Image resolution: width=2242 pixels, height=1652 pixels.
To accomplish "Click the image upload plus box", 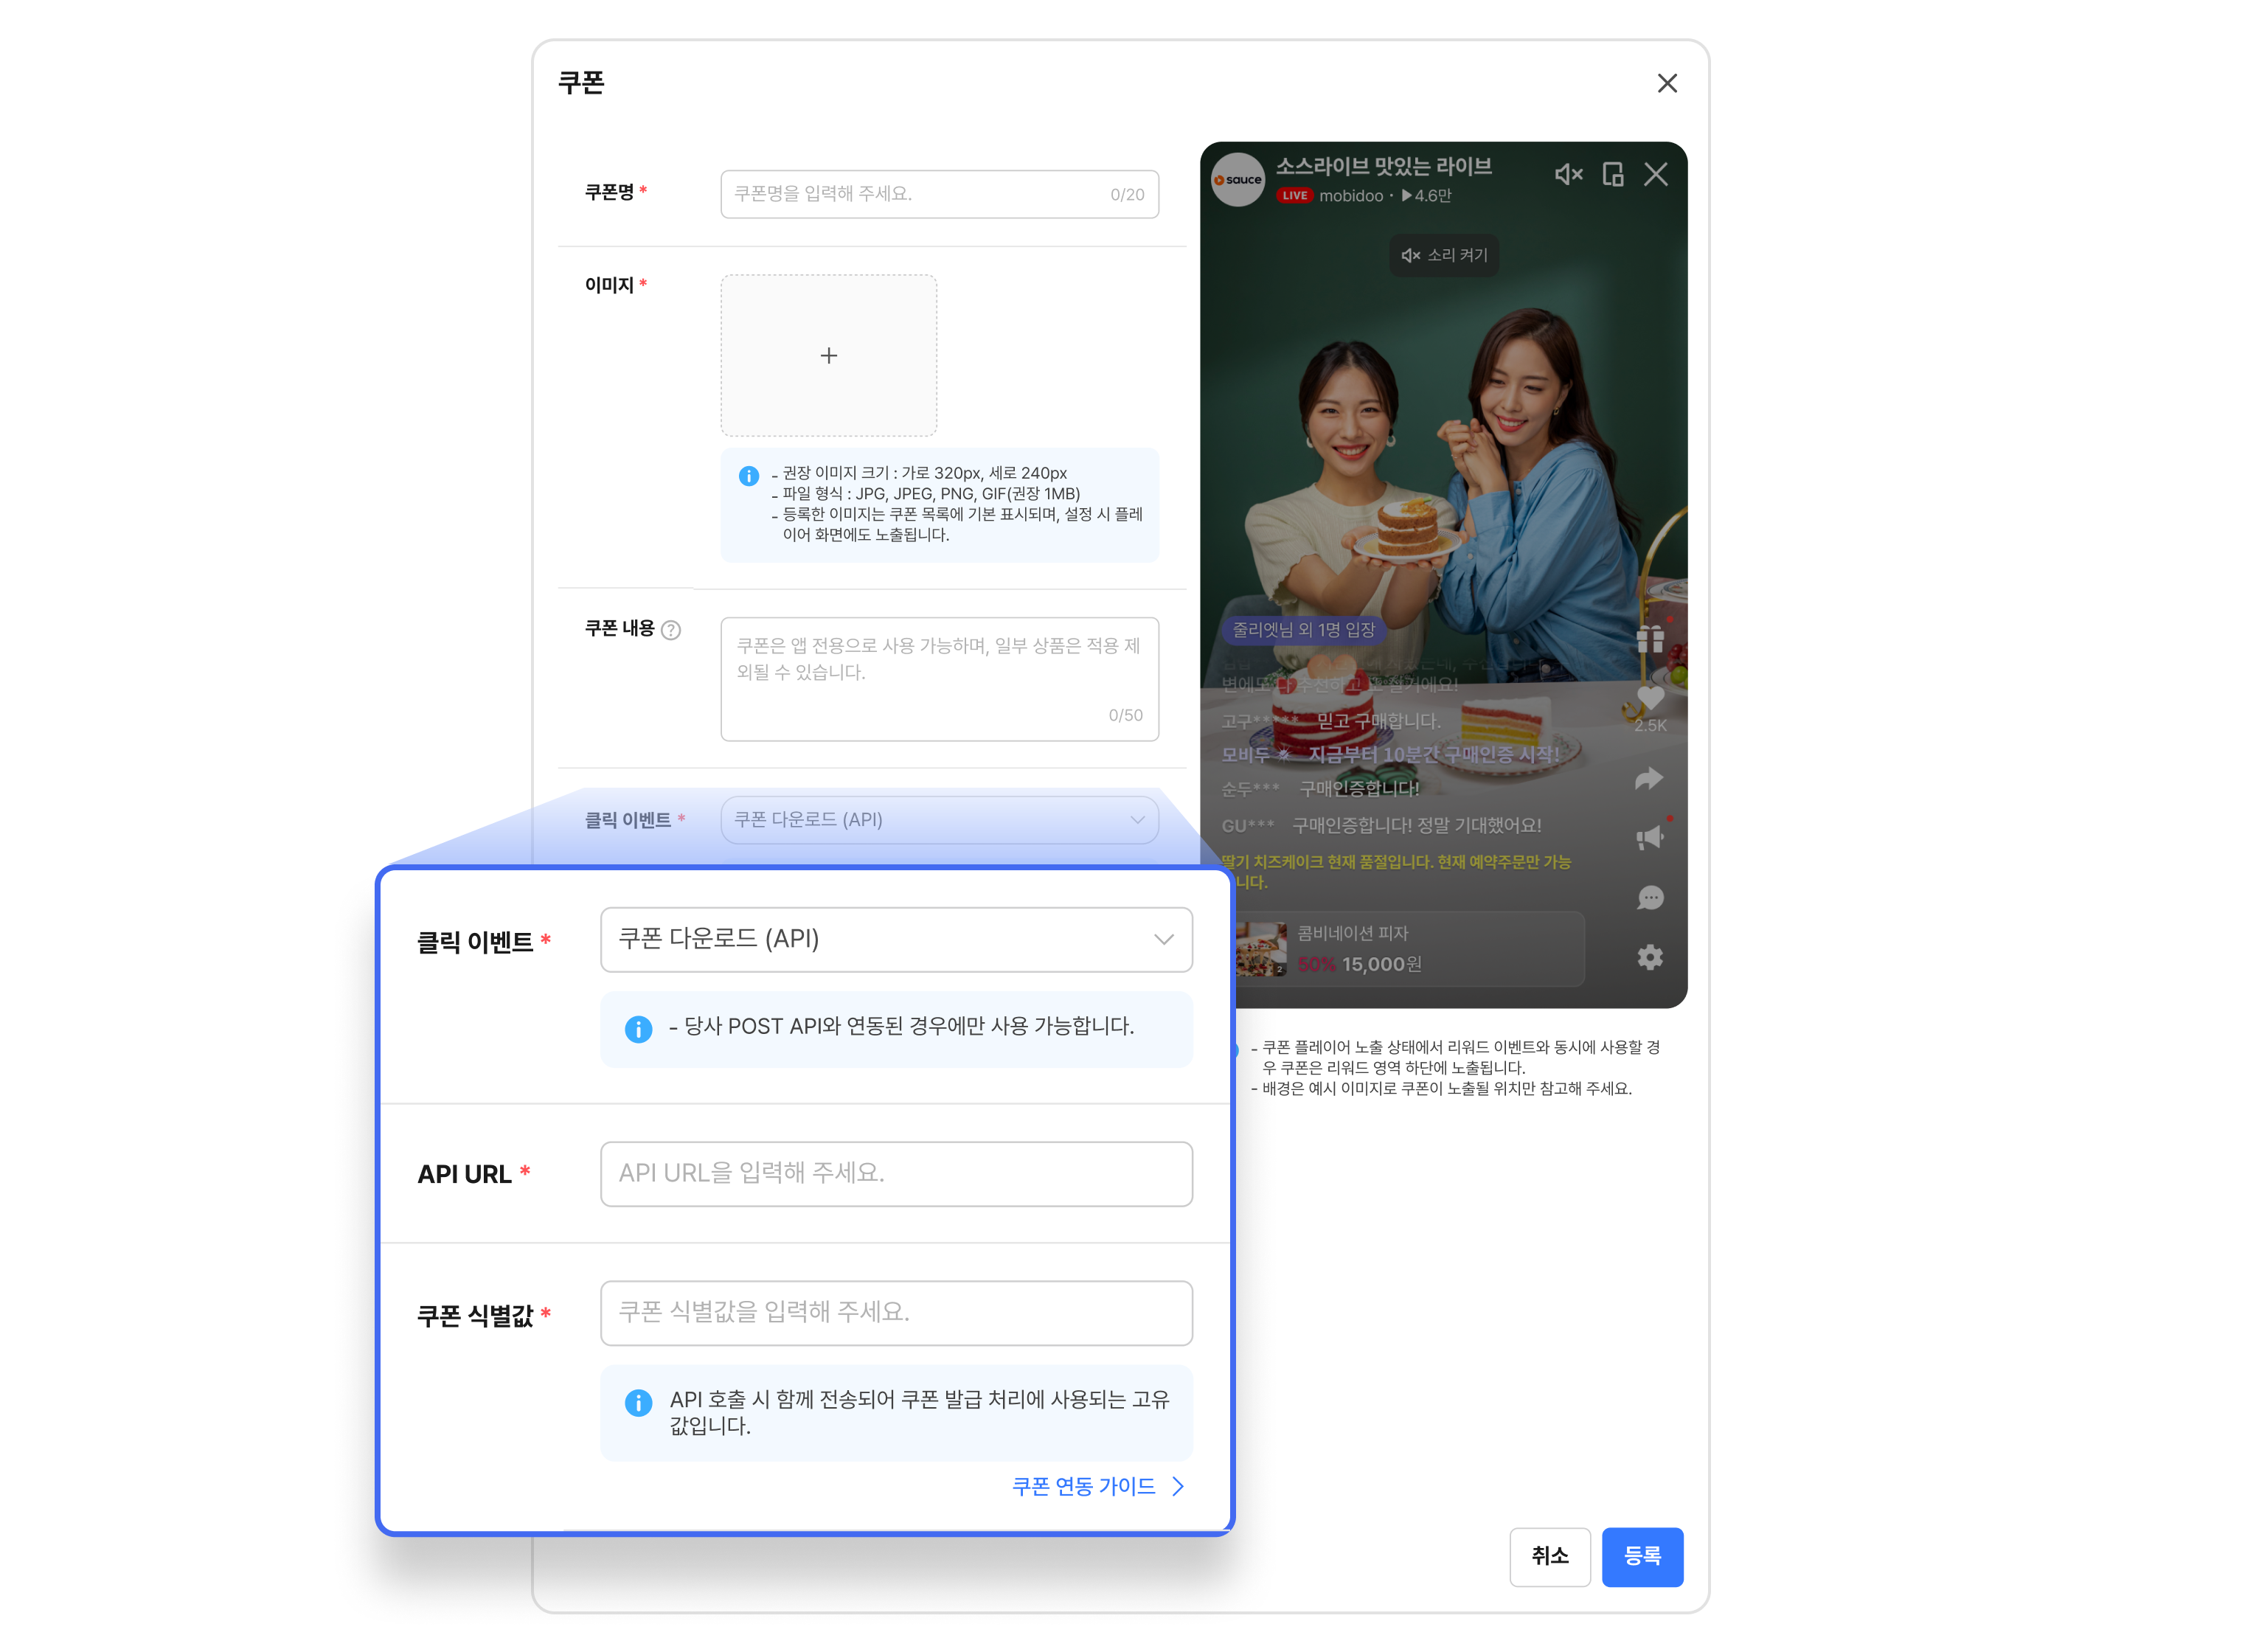I will click(828, 355).
